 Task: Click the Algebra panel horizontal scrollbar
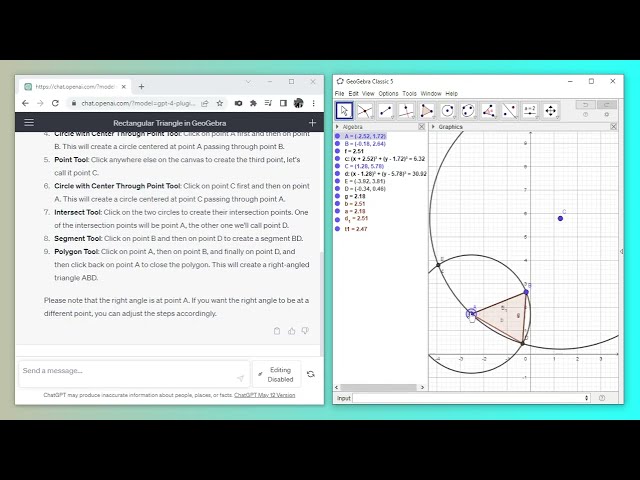coord(378,387)
